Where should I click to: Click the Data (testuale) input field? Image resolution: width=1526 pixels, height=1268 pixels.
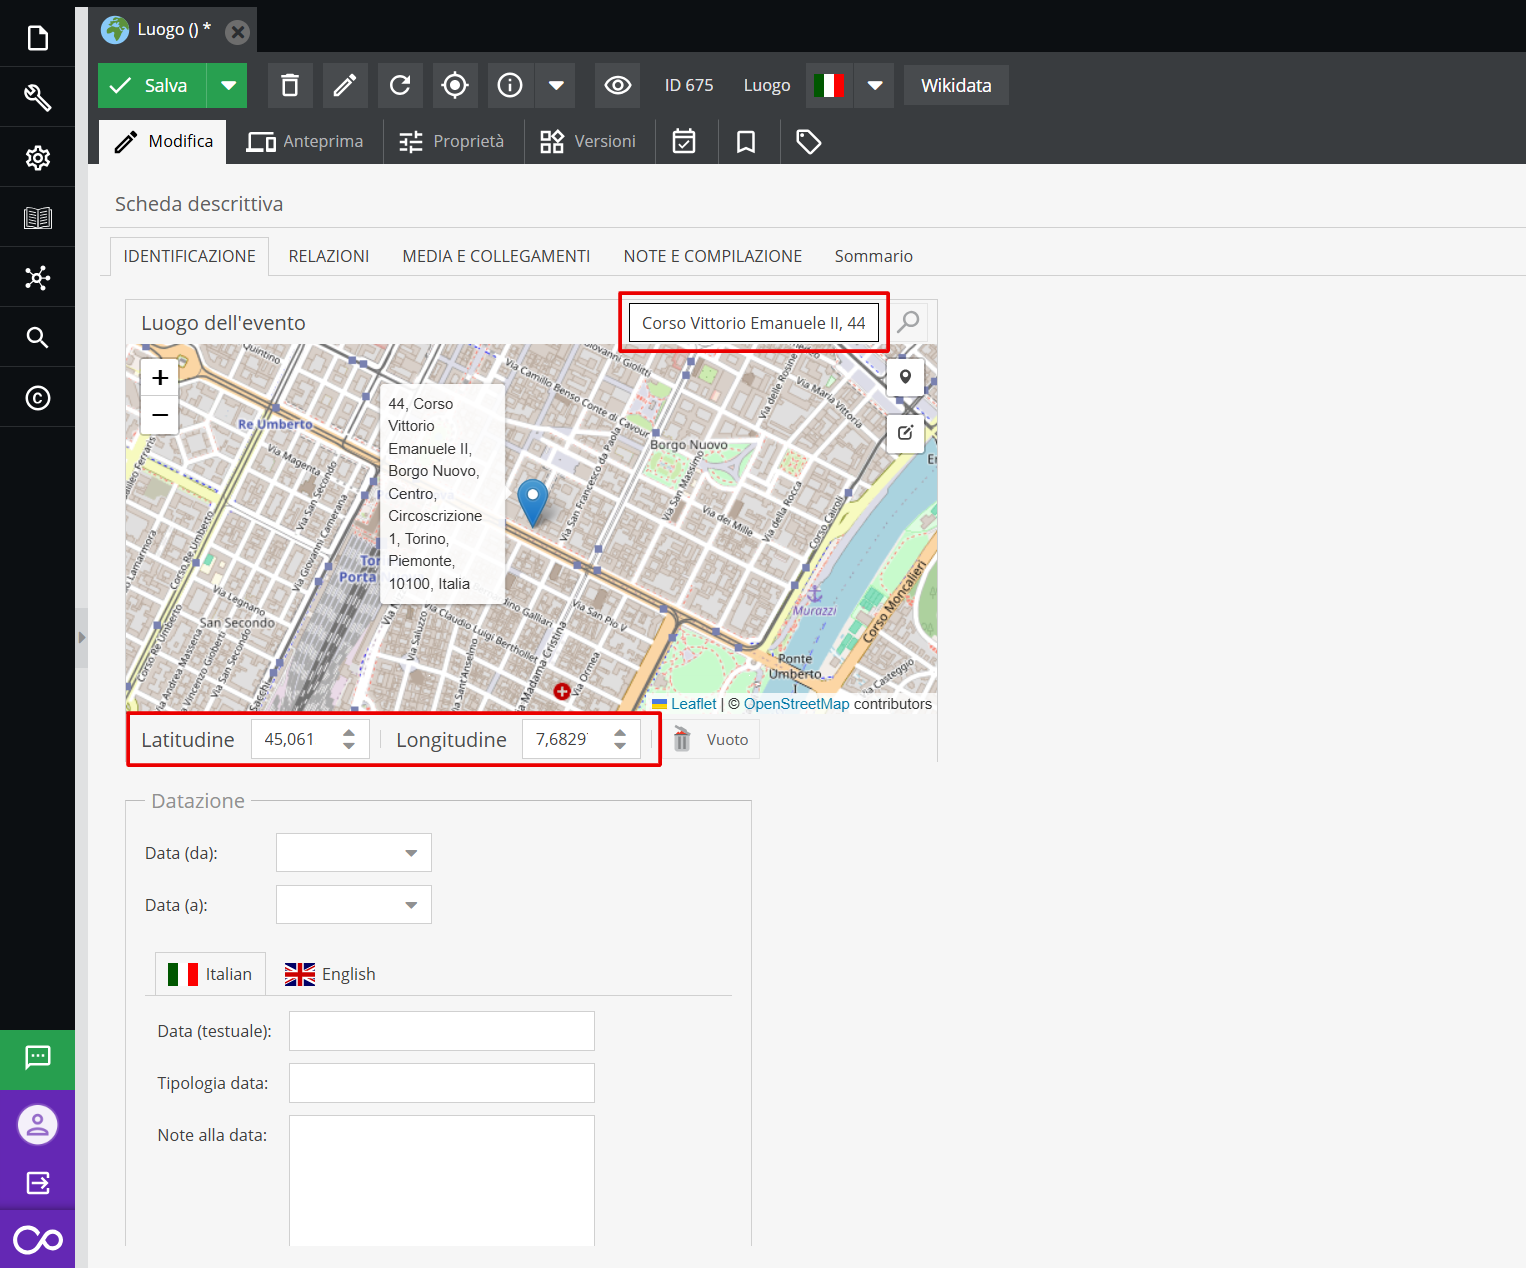point(442,1031)
